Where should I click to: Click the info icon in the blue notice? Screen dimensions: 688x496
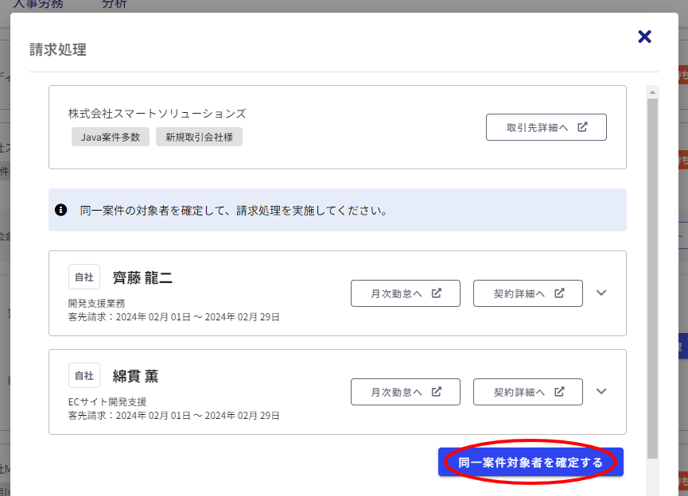click(61, 211)
